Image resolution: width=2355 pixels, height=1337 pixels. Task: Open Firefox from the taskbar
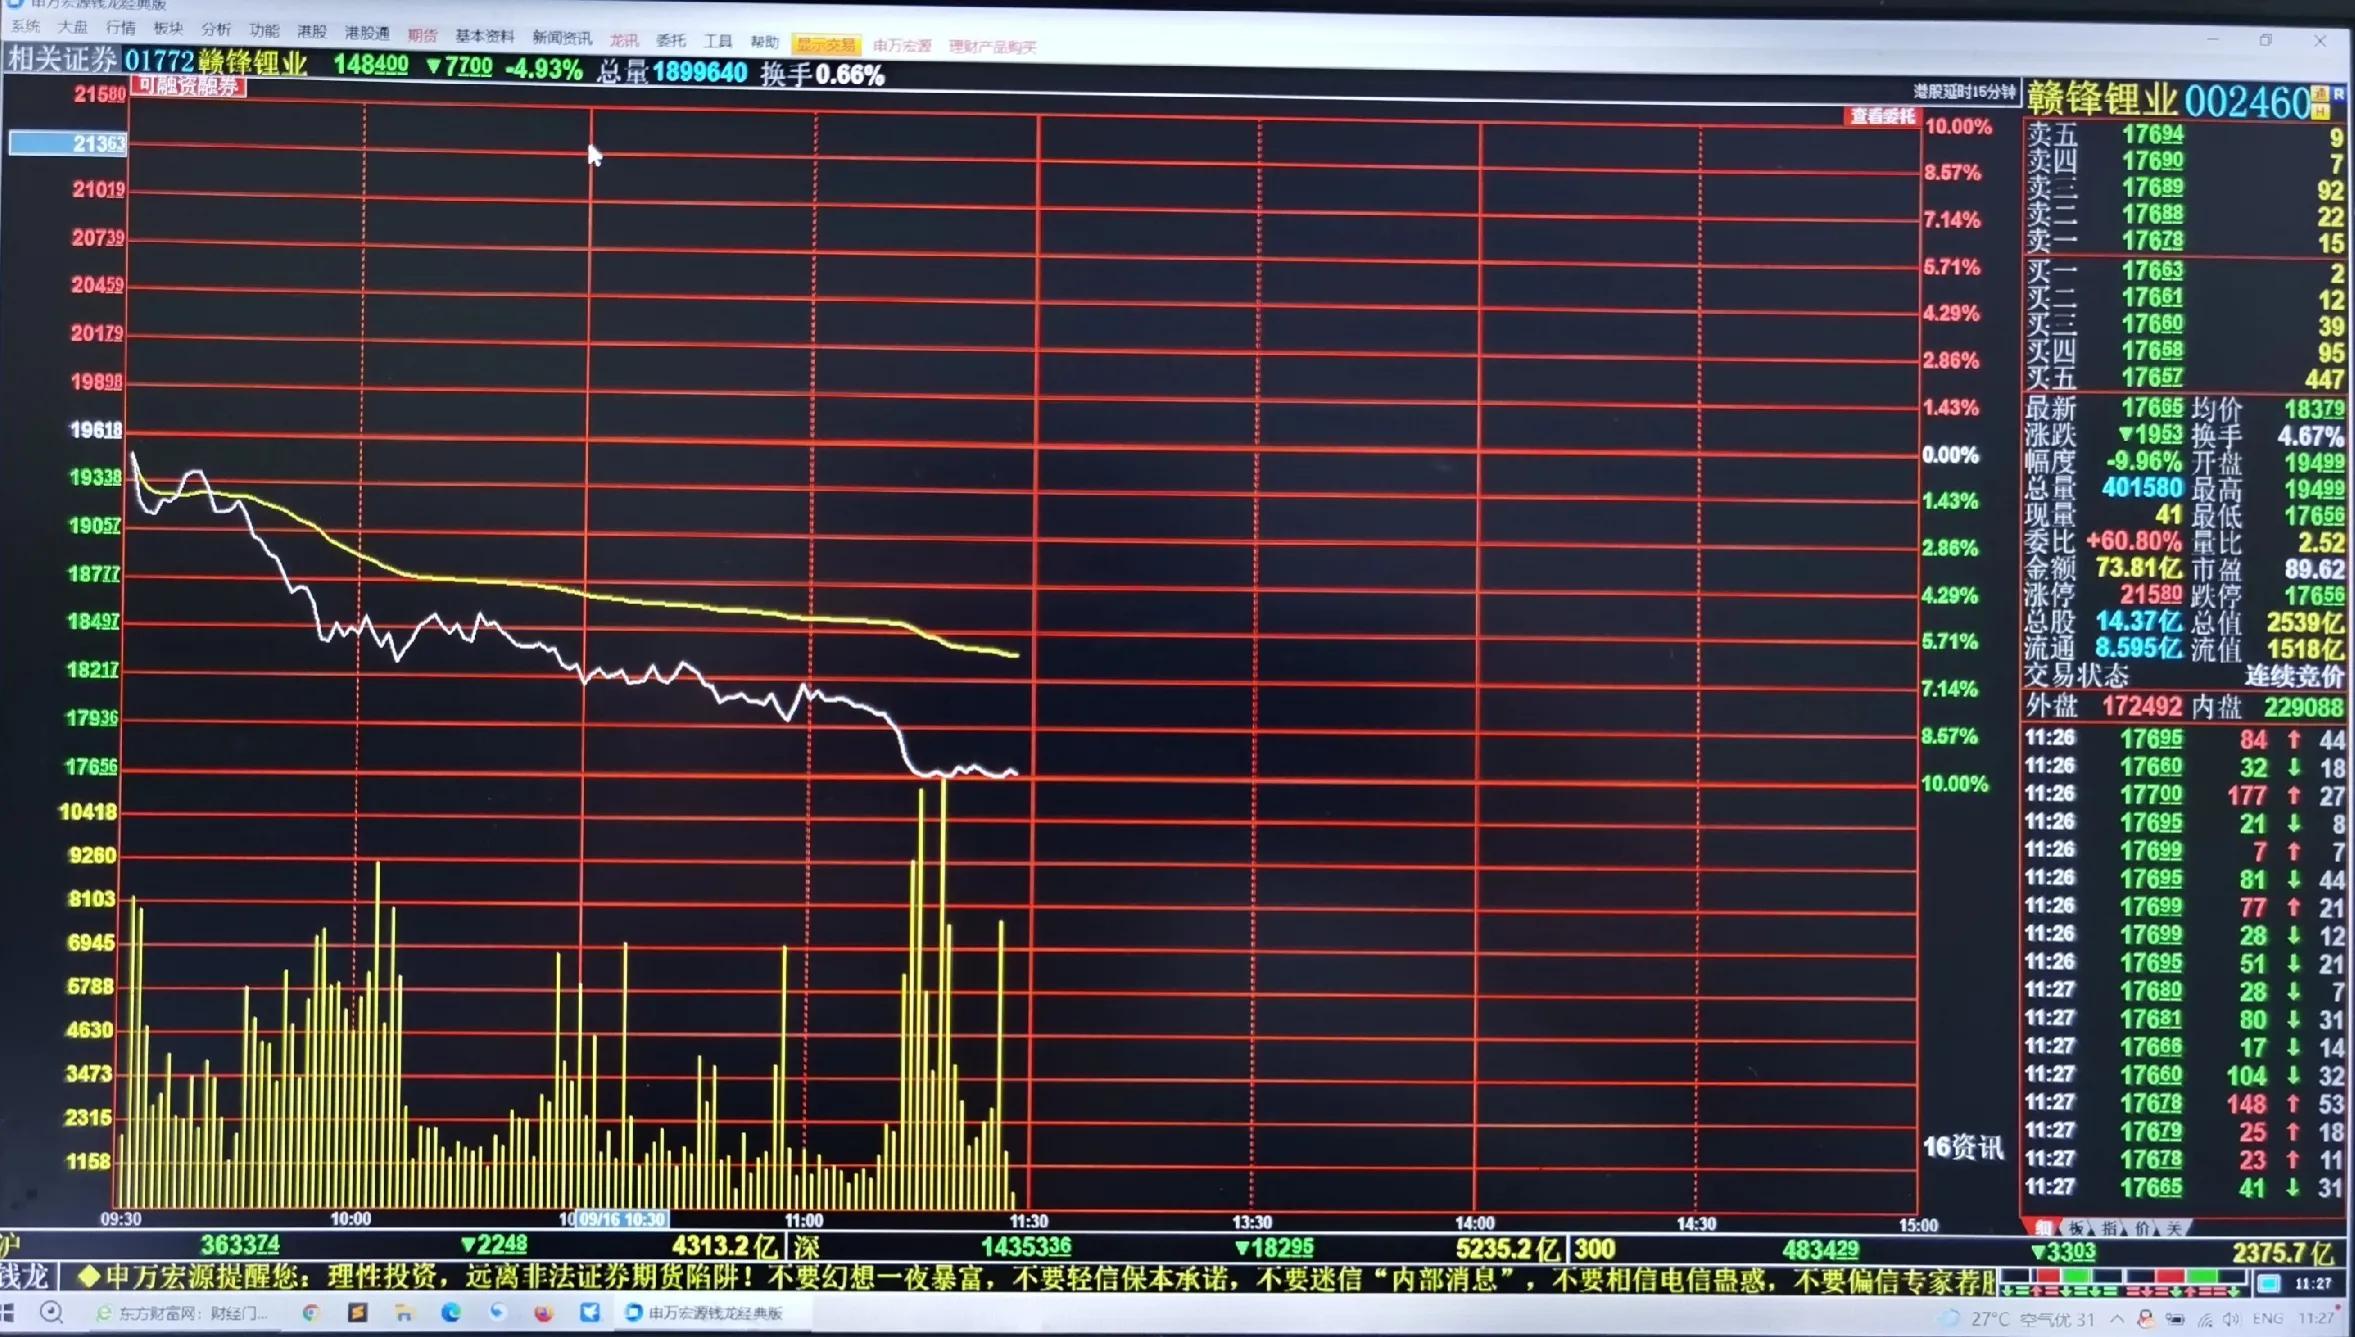[x=543, y=1313]
